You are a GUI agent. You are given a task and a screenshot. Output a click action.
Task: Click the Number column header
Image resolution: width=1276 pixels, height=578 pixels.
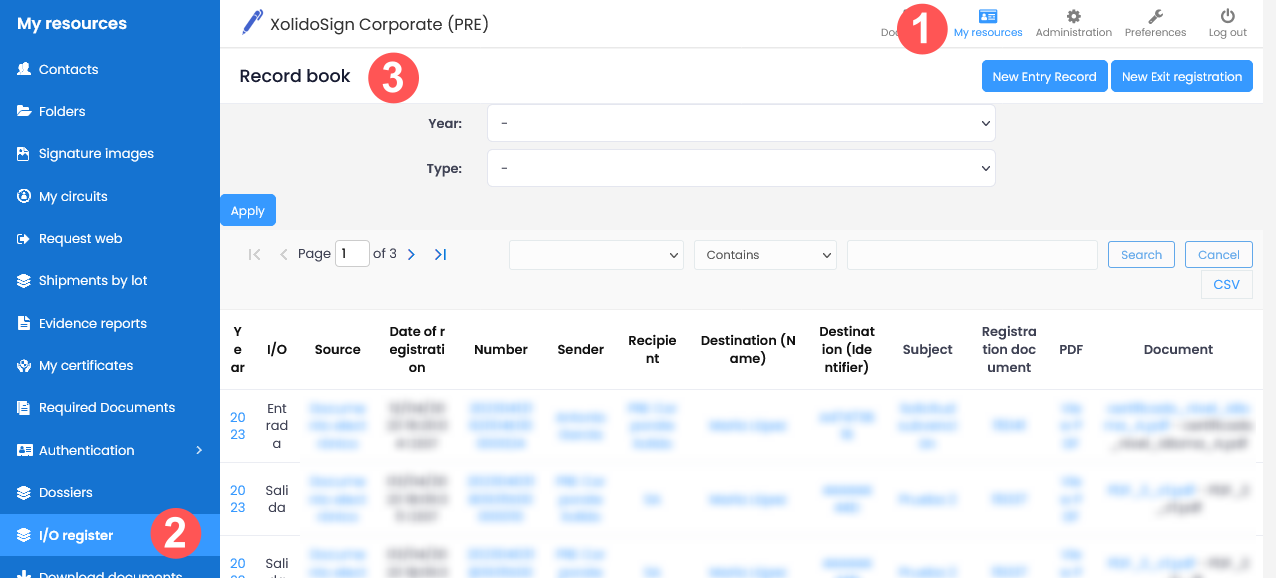coord(501,350)
